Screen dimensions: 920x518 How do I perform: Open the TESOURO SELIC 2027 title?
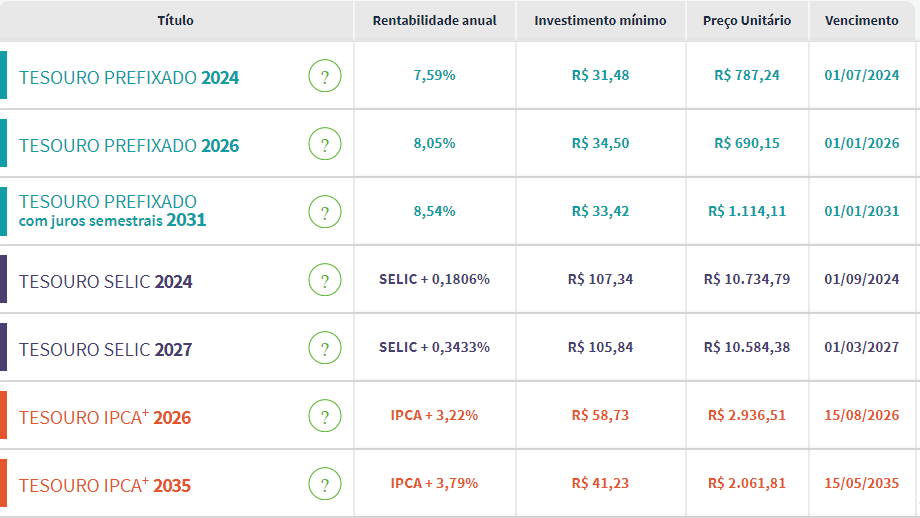(106, 350)
